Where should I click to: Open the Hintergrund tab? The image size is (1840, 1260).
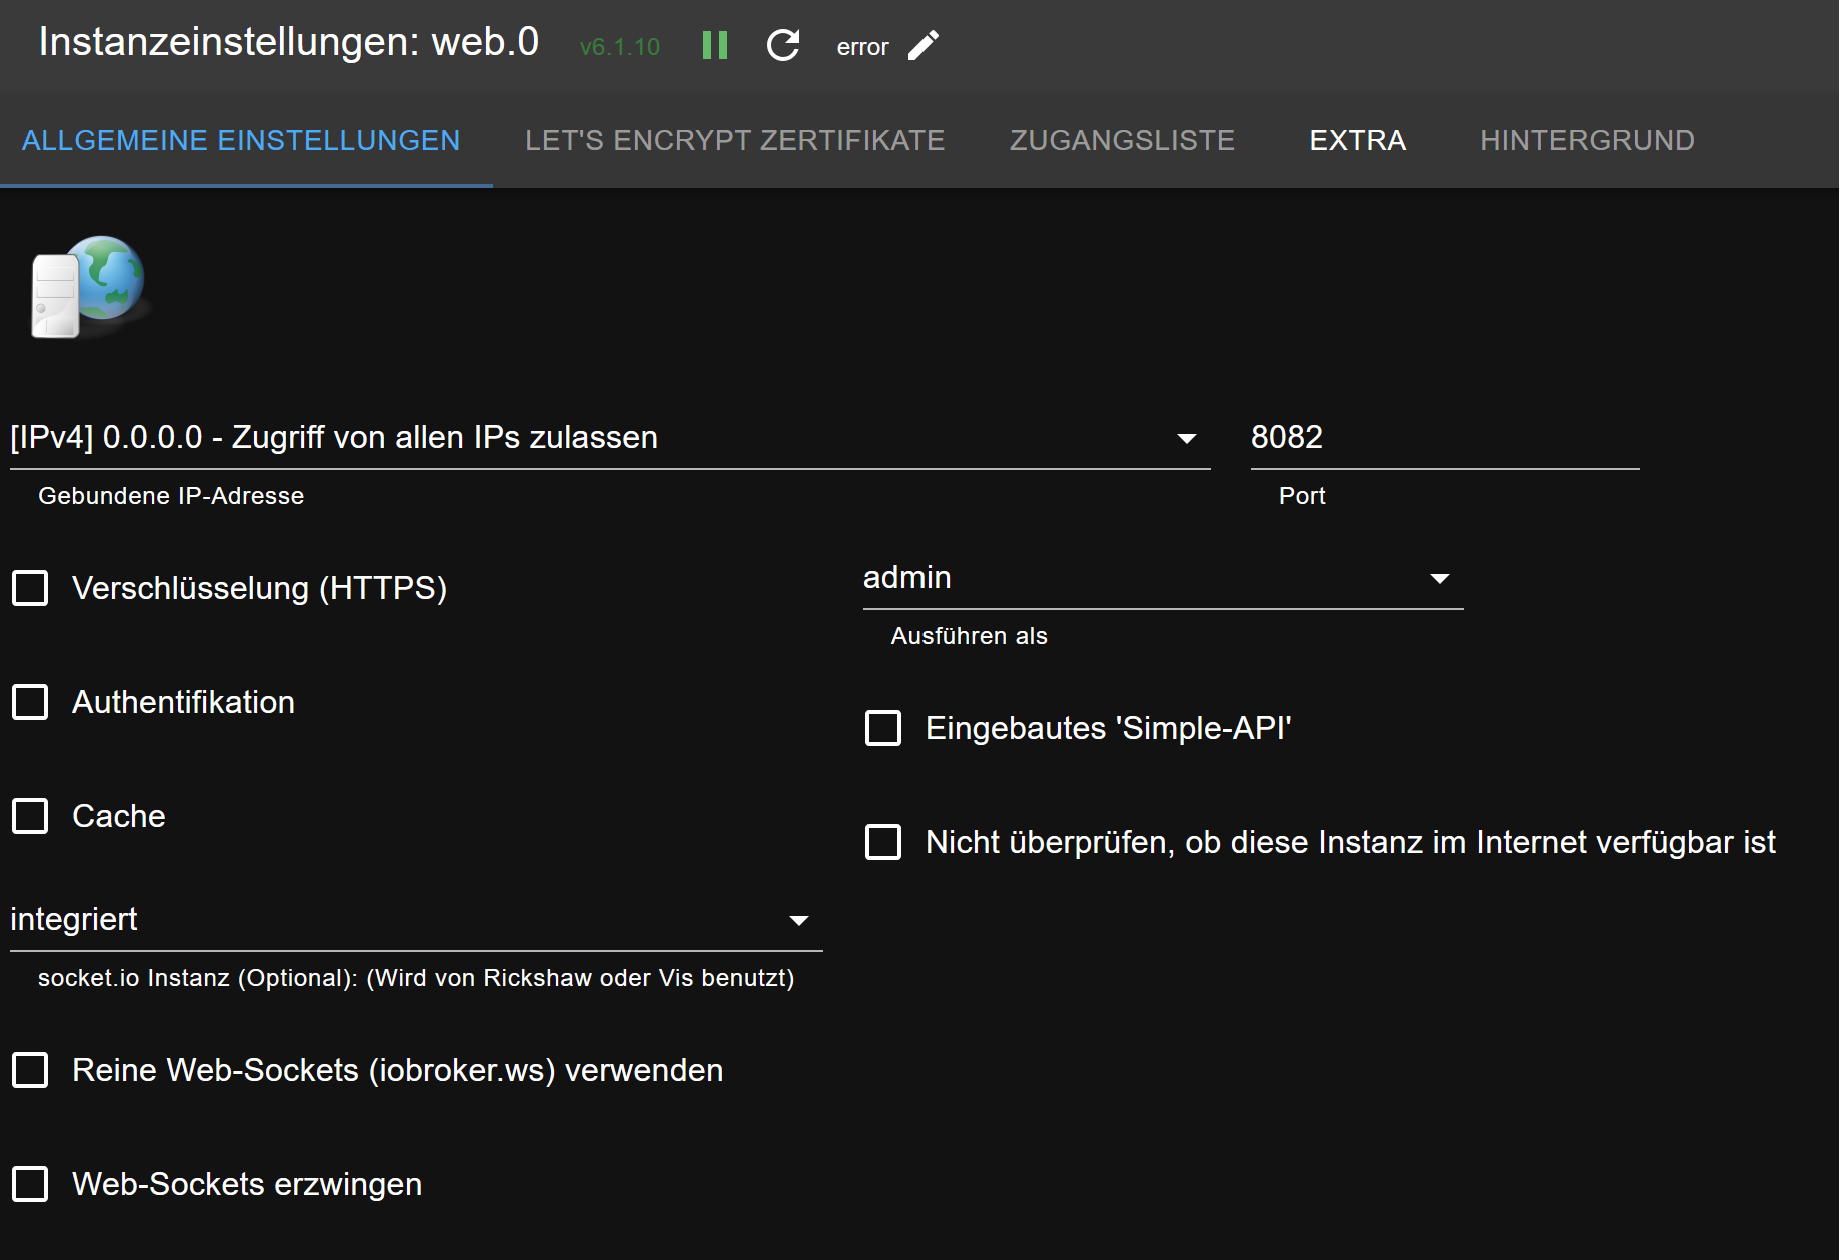[x=1587, y=140]
